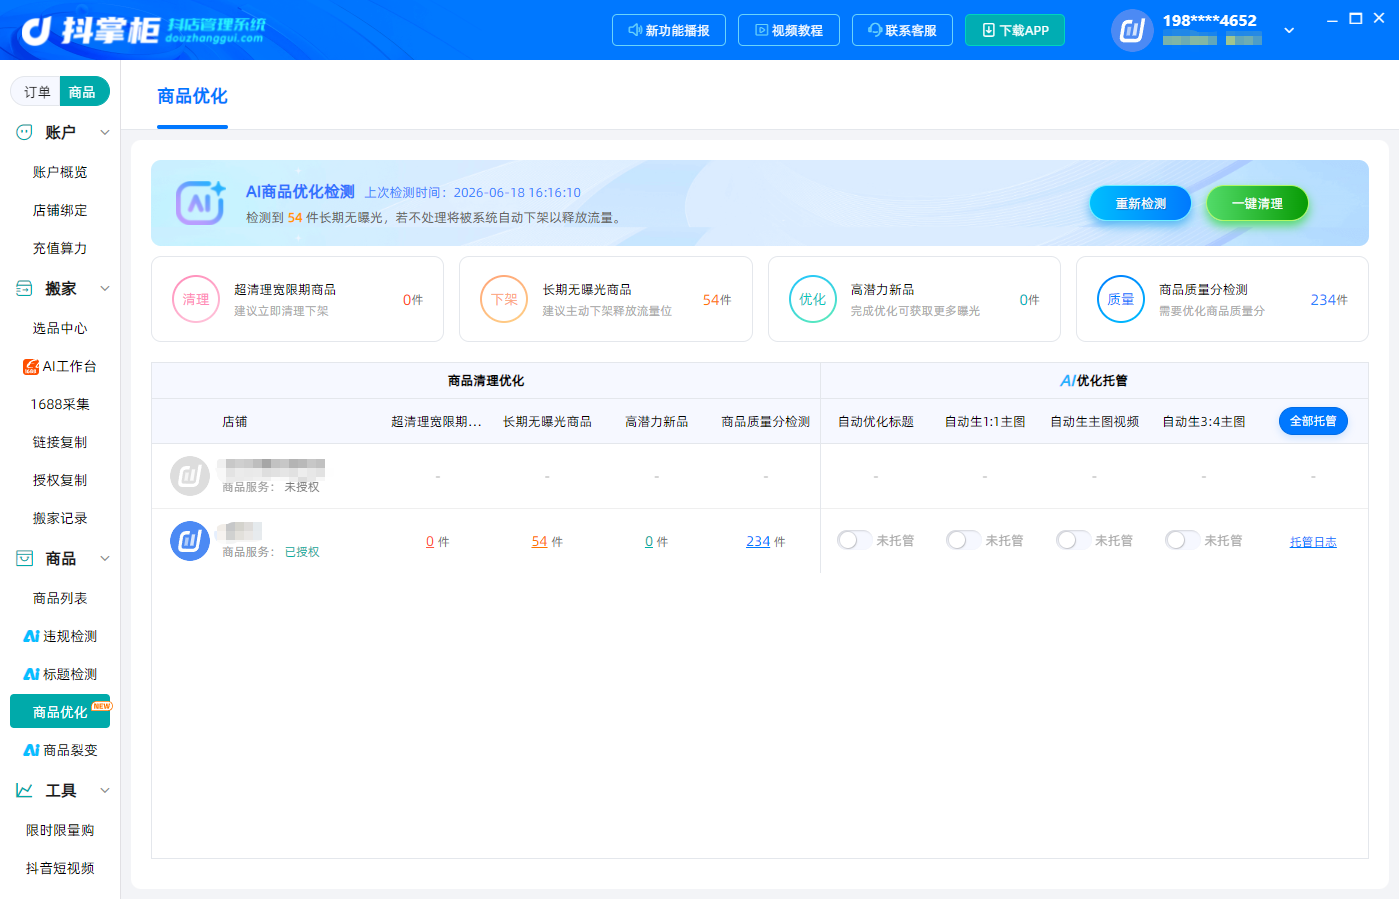
Task: Collapse the 账户 sidebar section chevron
Action: [x=104, y=132]
